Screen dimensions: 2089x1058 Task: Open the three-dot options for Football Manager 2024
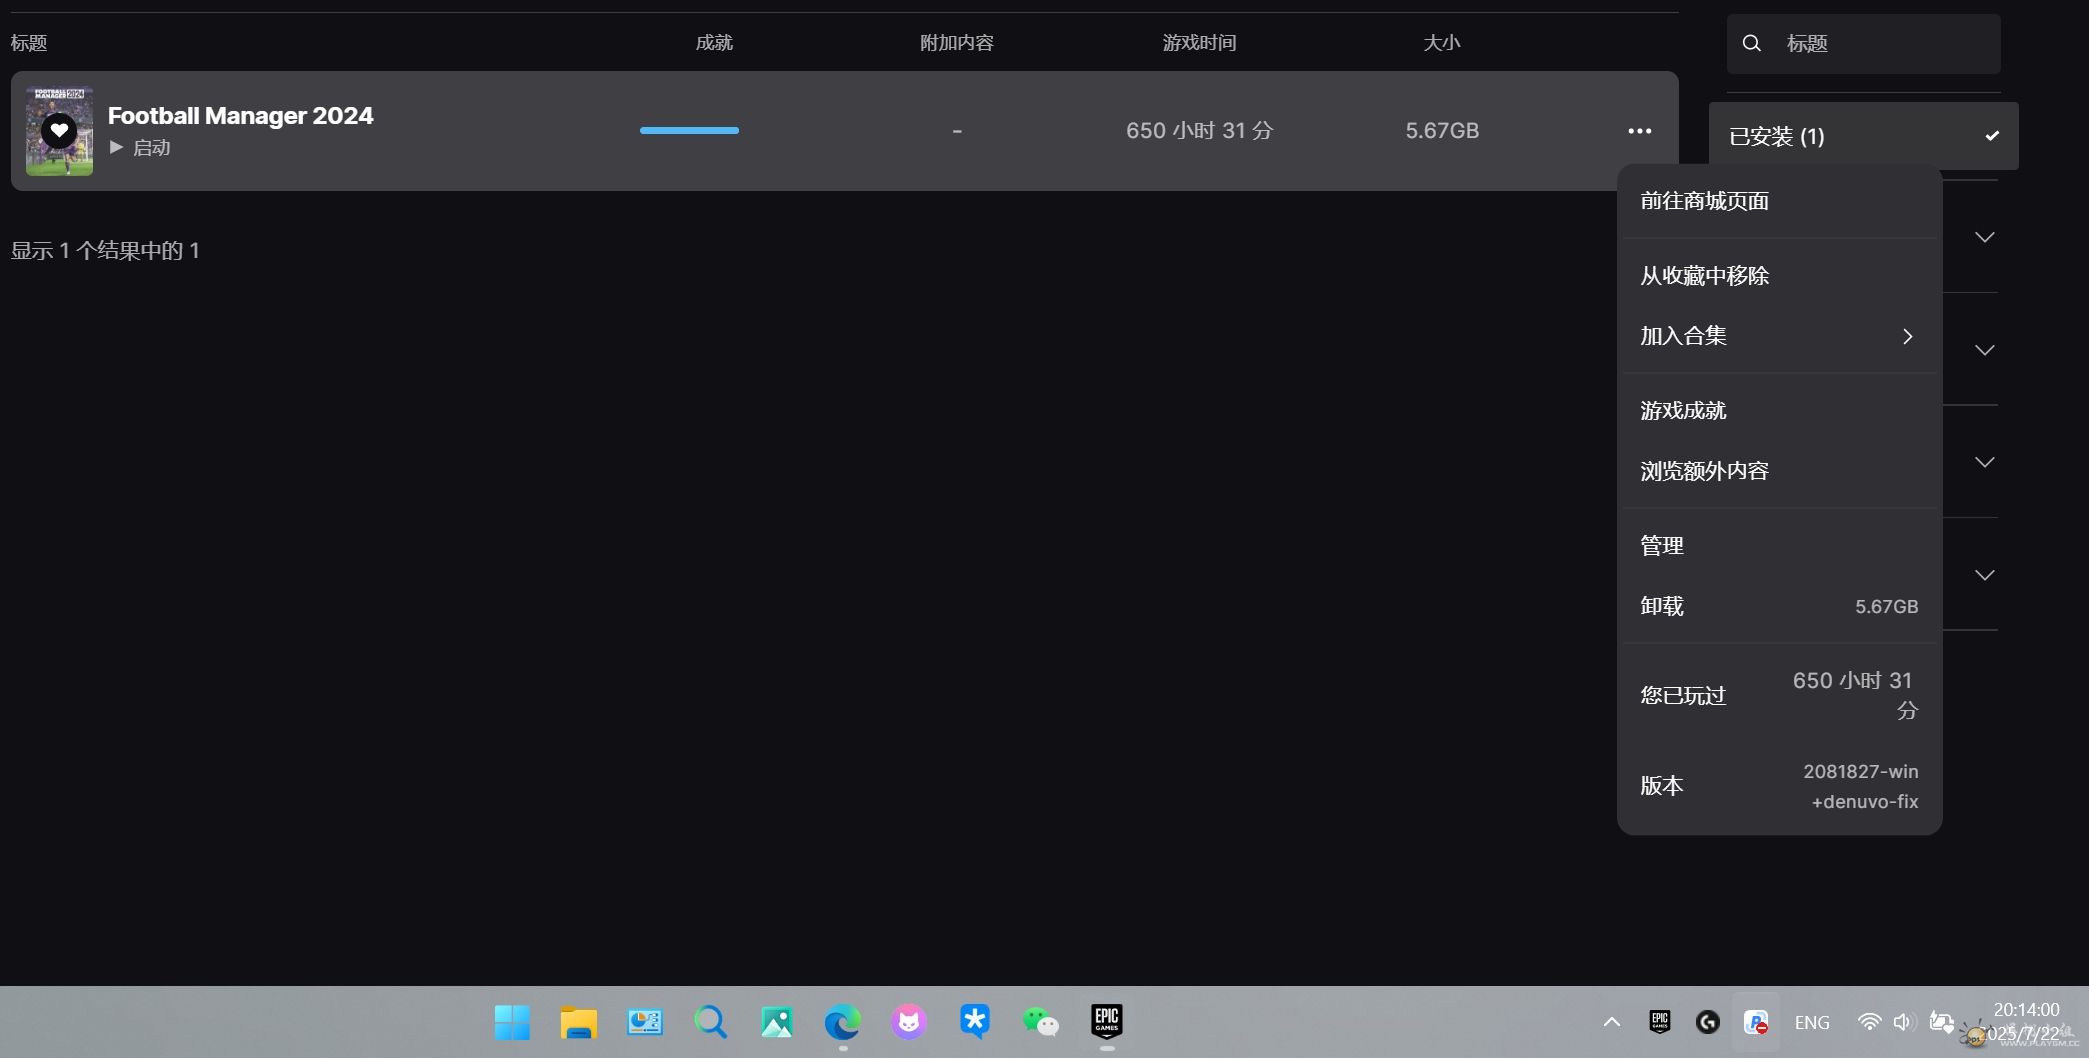pos(1639,131)
